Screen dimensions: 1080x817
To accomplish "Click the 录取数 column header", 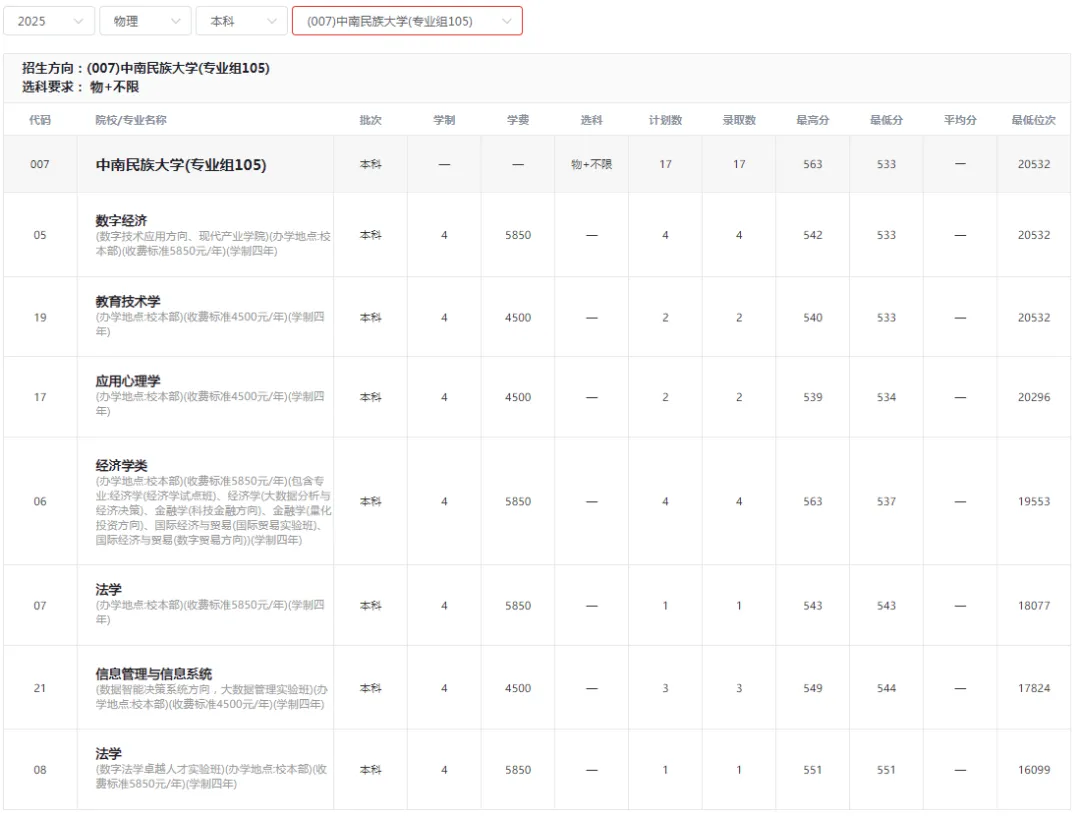I will point(739,120).
